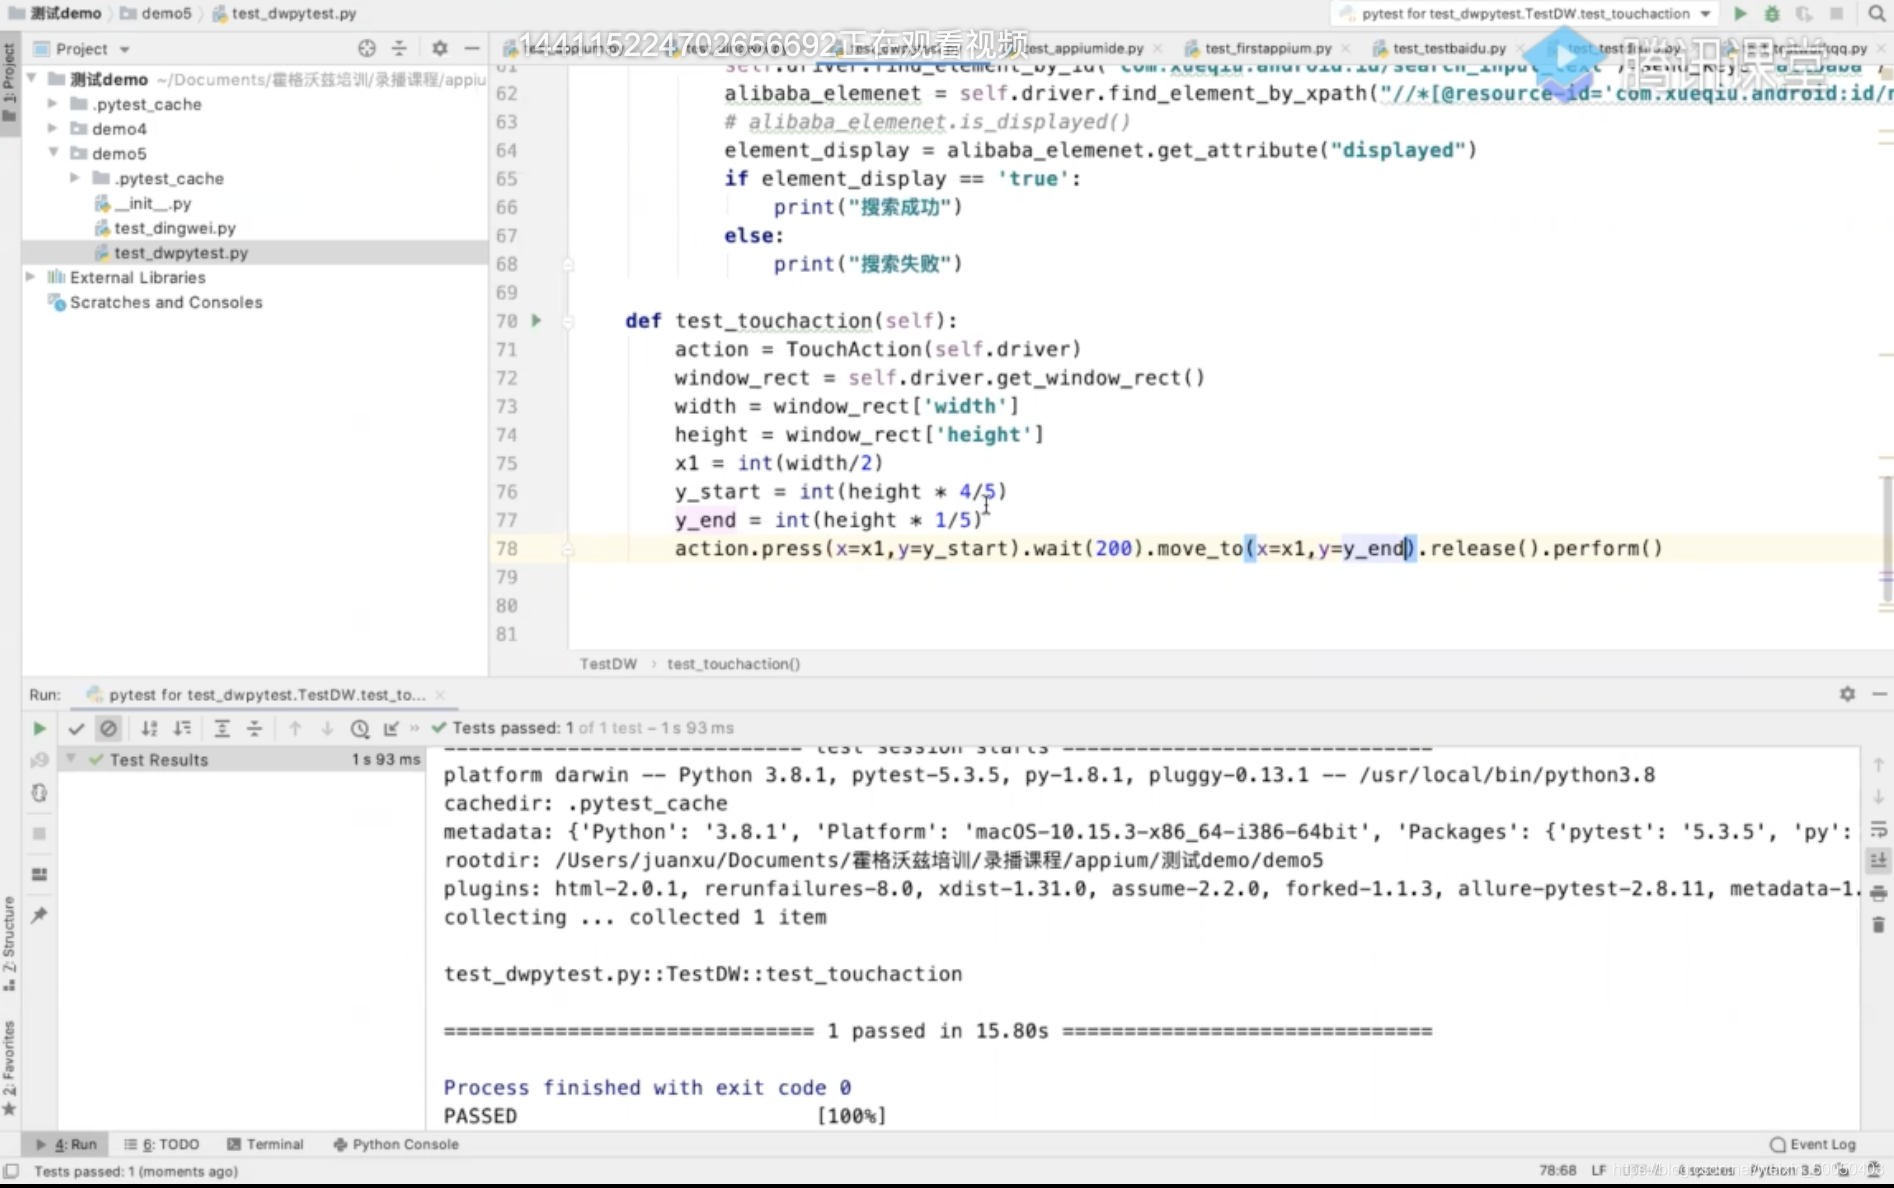Pin the Run tab
The width and height of the screenshot is (1894, 1188).
(x=39, y=915)
